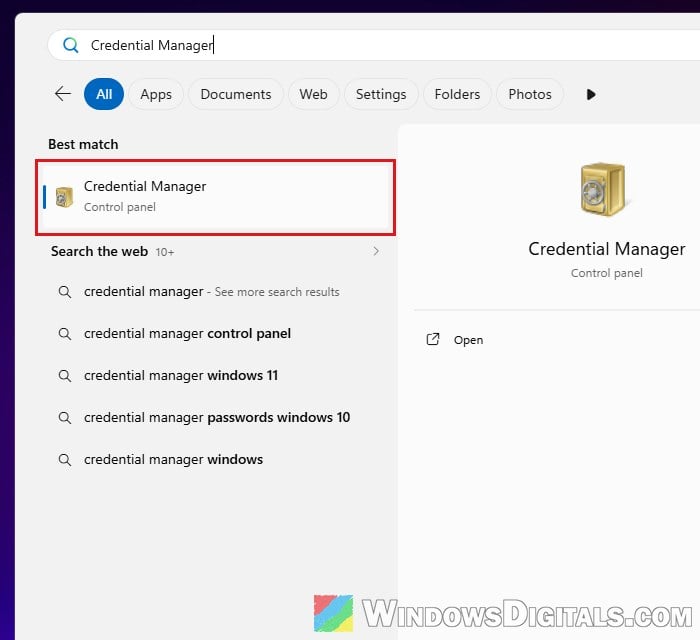The width and height of the screenshot is (700, 640).
Task: Click magnifier icon beside 'credential manager windows'
Action: tap(65, 460)
